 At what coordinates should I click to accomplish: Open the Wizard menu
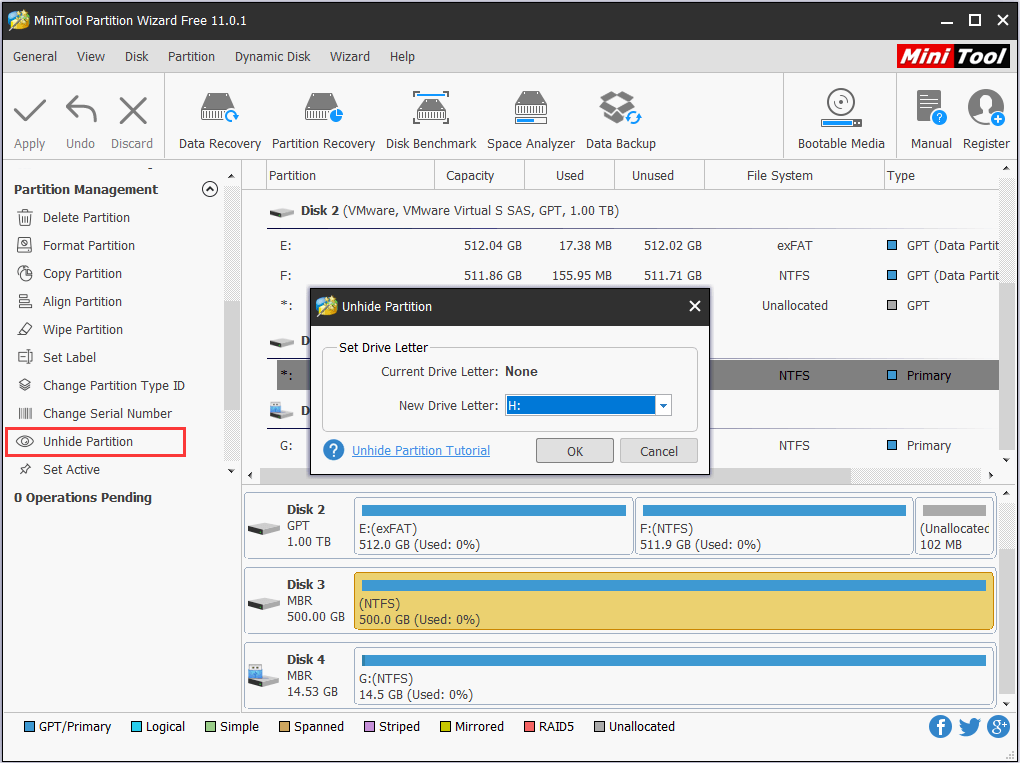[349, 57]
